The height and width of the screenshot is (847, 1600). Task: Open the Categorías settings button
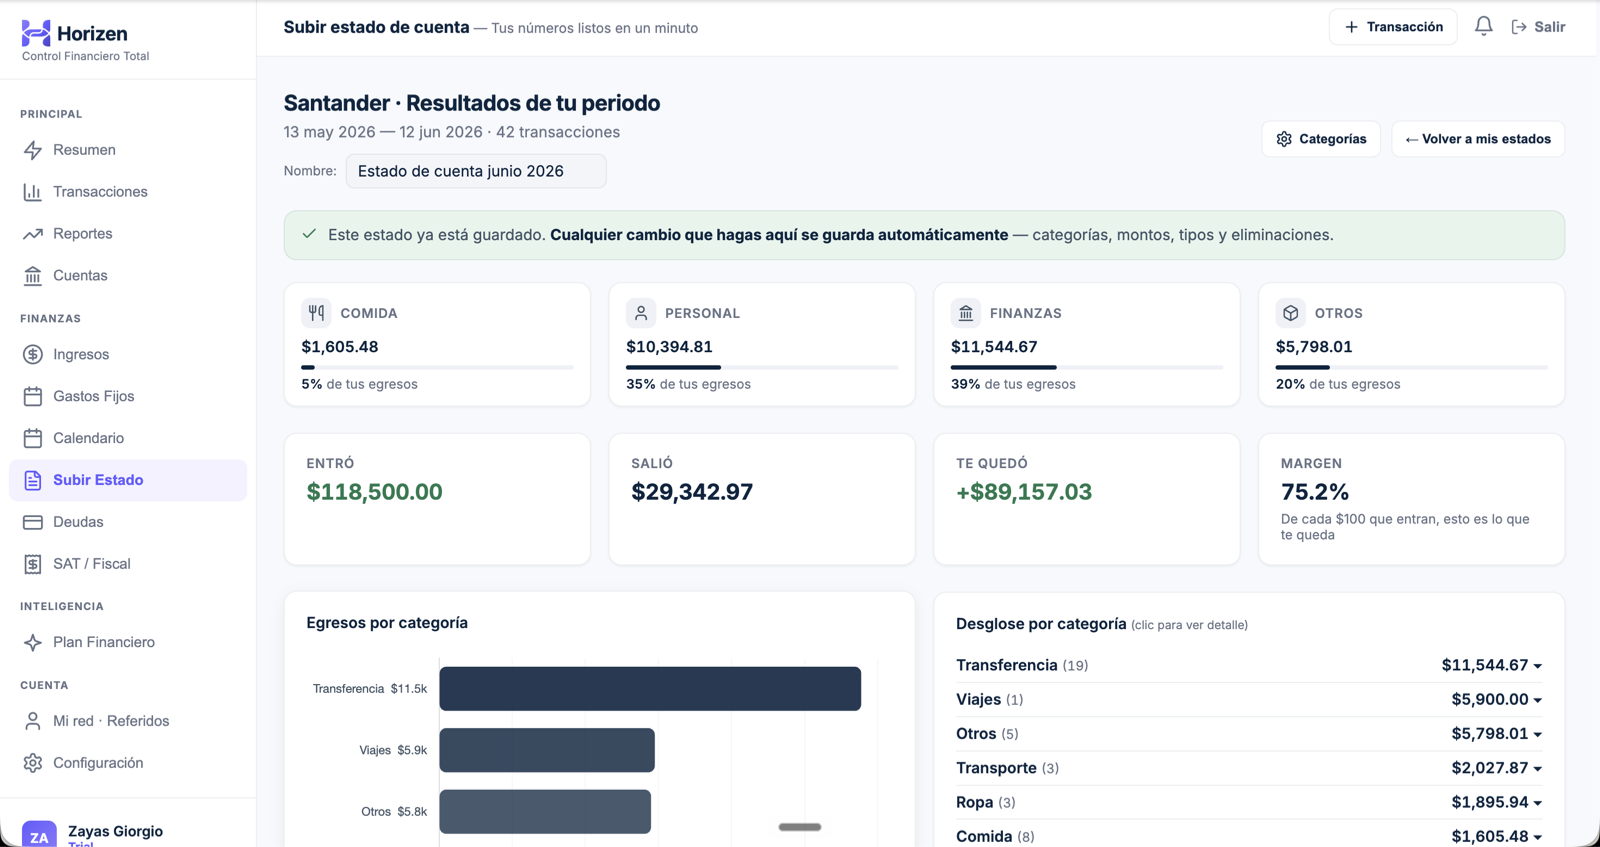click(x=1321, y=139)
